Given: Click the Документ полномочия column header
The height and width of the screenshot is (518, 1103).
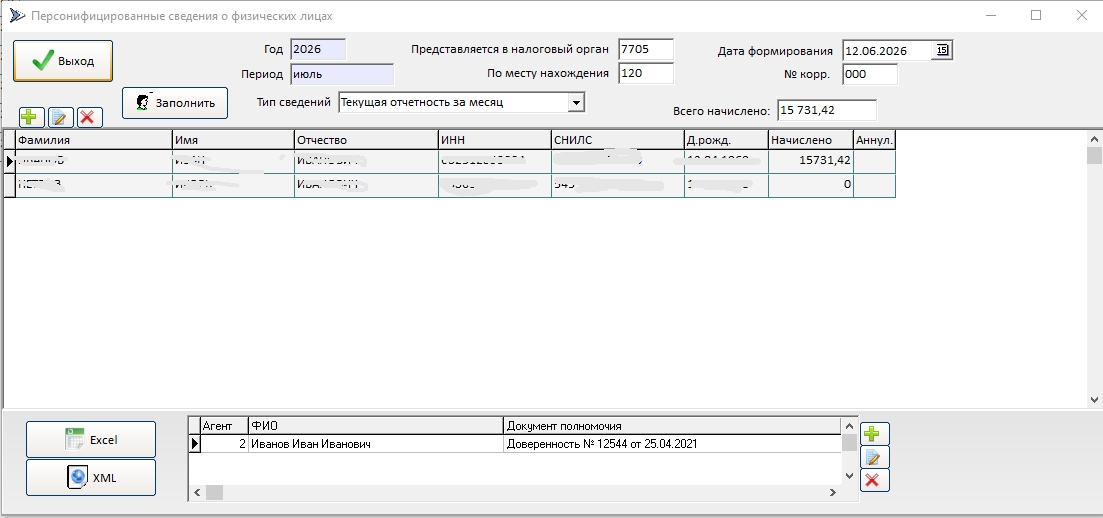Looking at the screenshot, I should [x=672, y=426].
